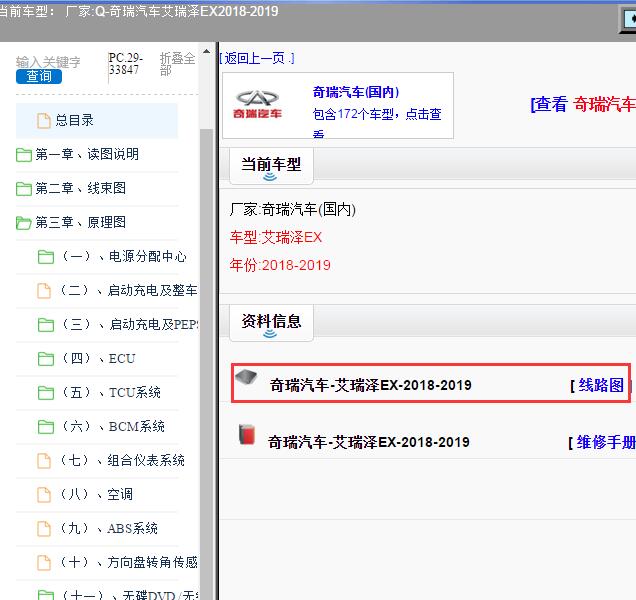636x600 pixels.
Task: Open the （八）、空调 entry text
Action: click(96, 495)
